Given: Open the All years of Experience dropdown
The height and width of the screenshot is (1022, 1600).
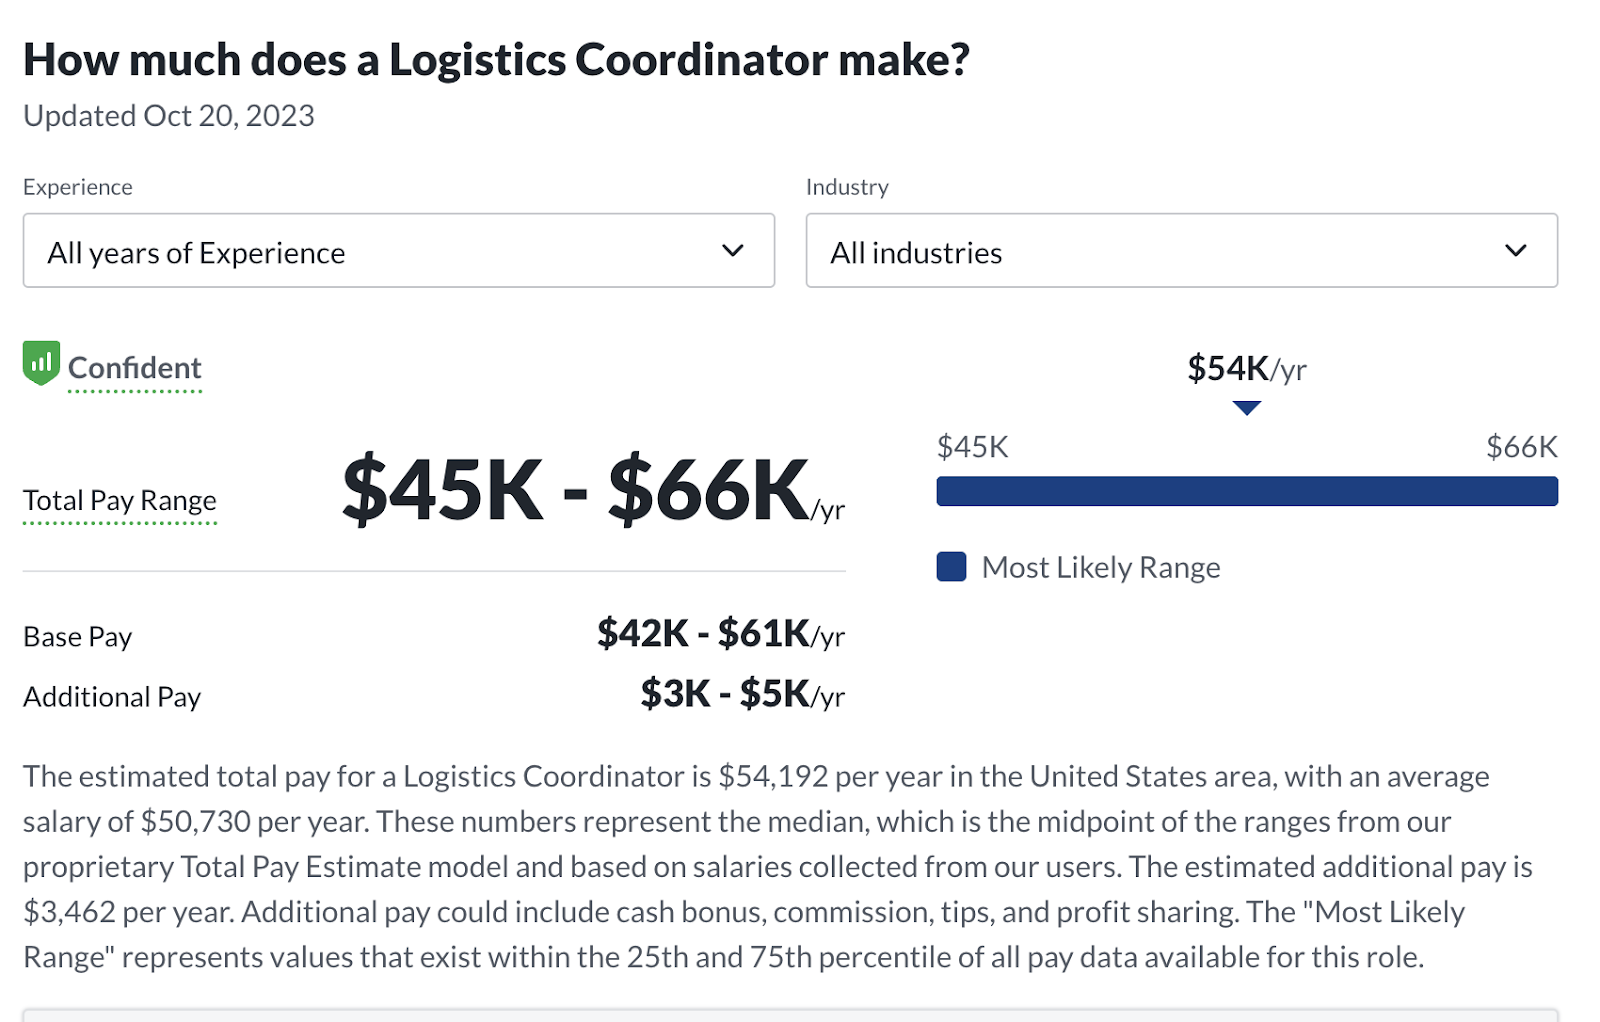Looking at the screenshot, I should pos(398,251).
